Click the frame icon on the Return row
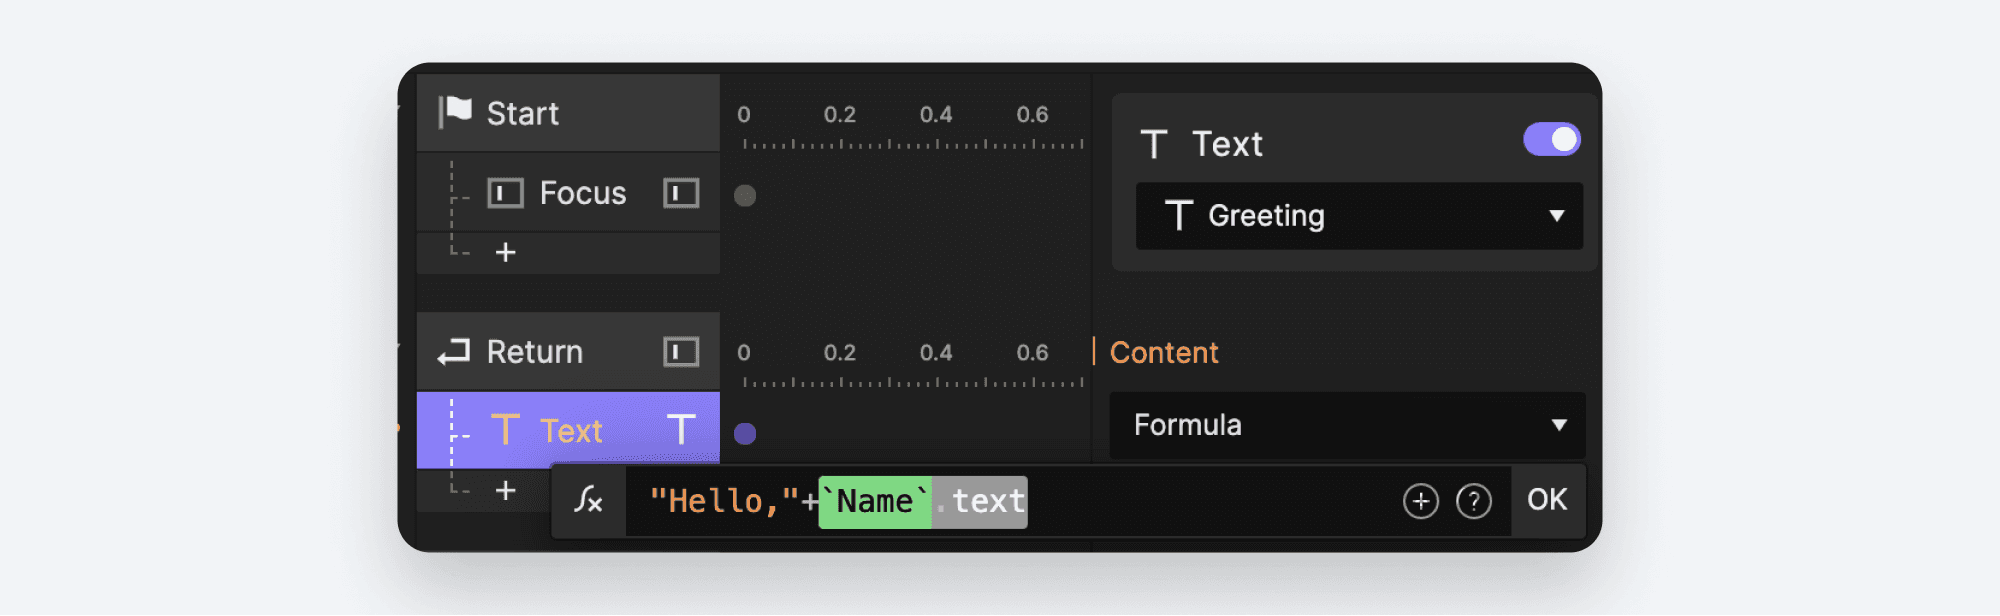Image resolution: width=2000 pixels, height=616 pixels. tap(680, 351)
